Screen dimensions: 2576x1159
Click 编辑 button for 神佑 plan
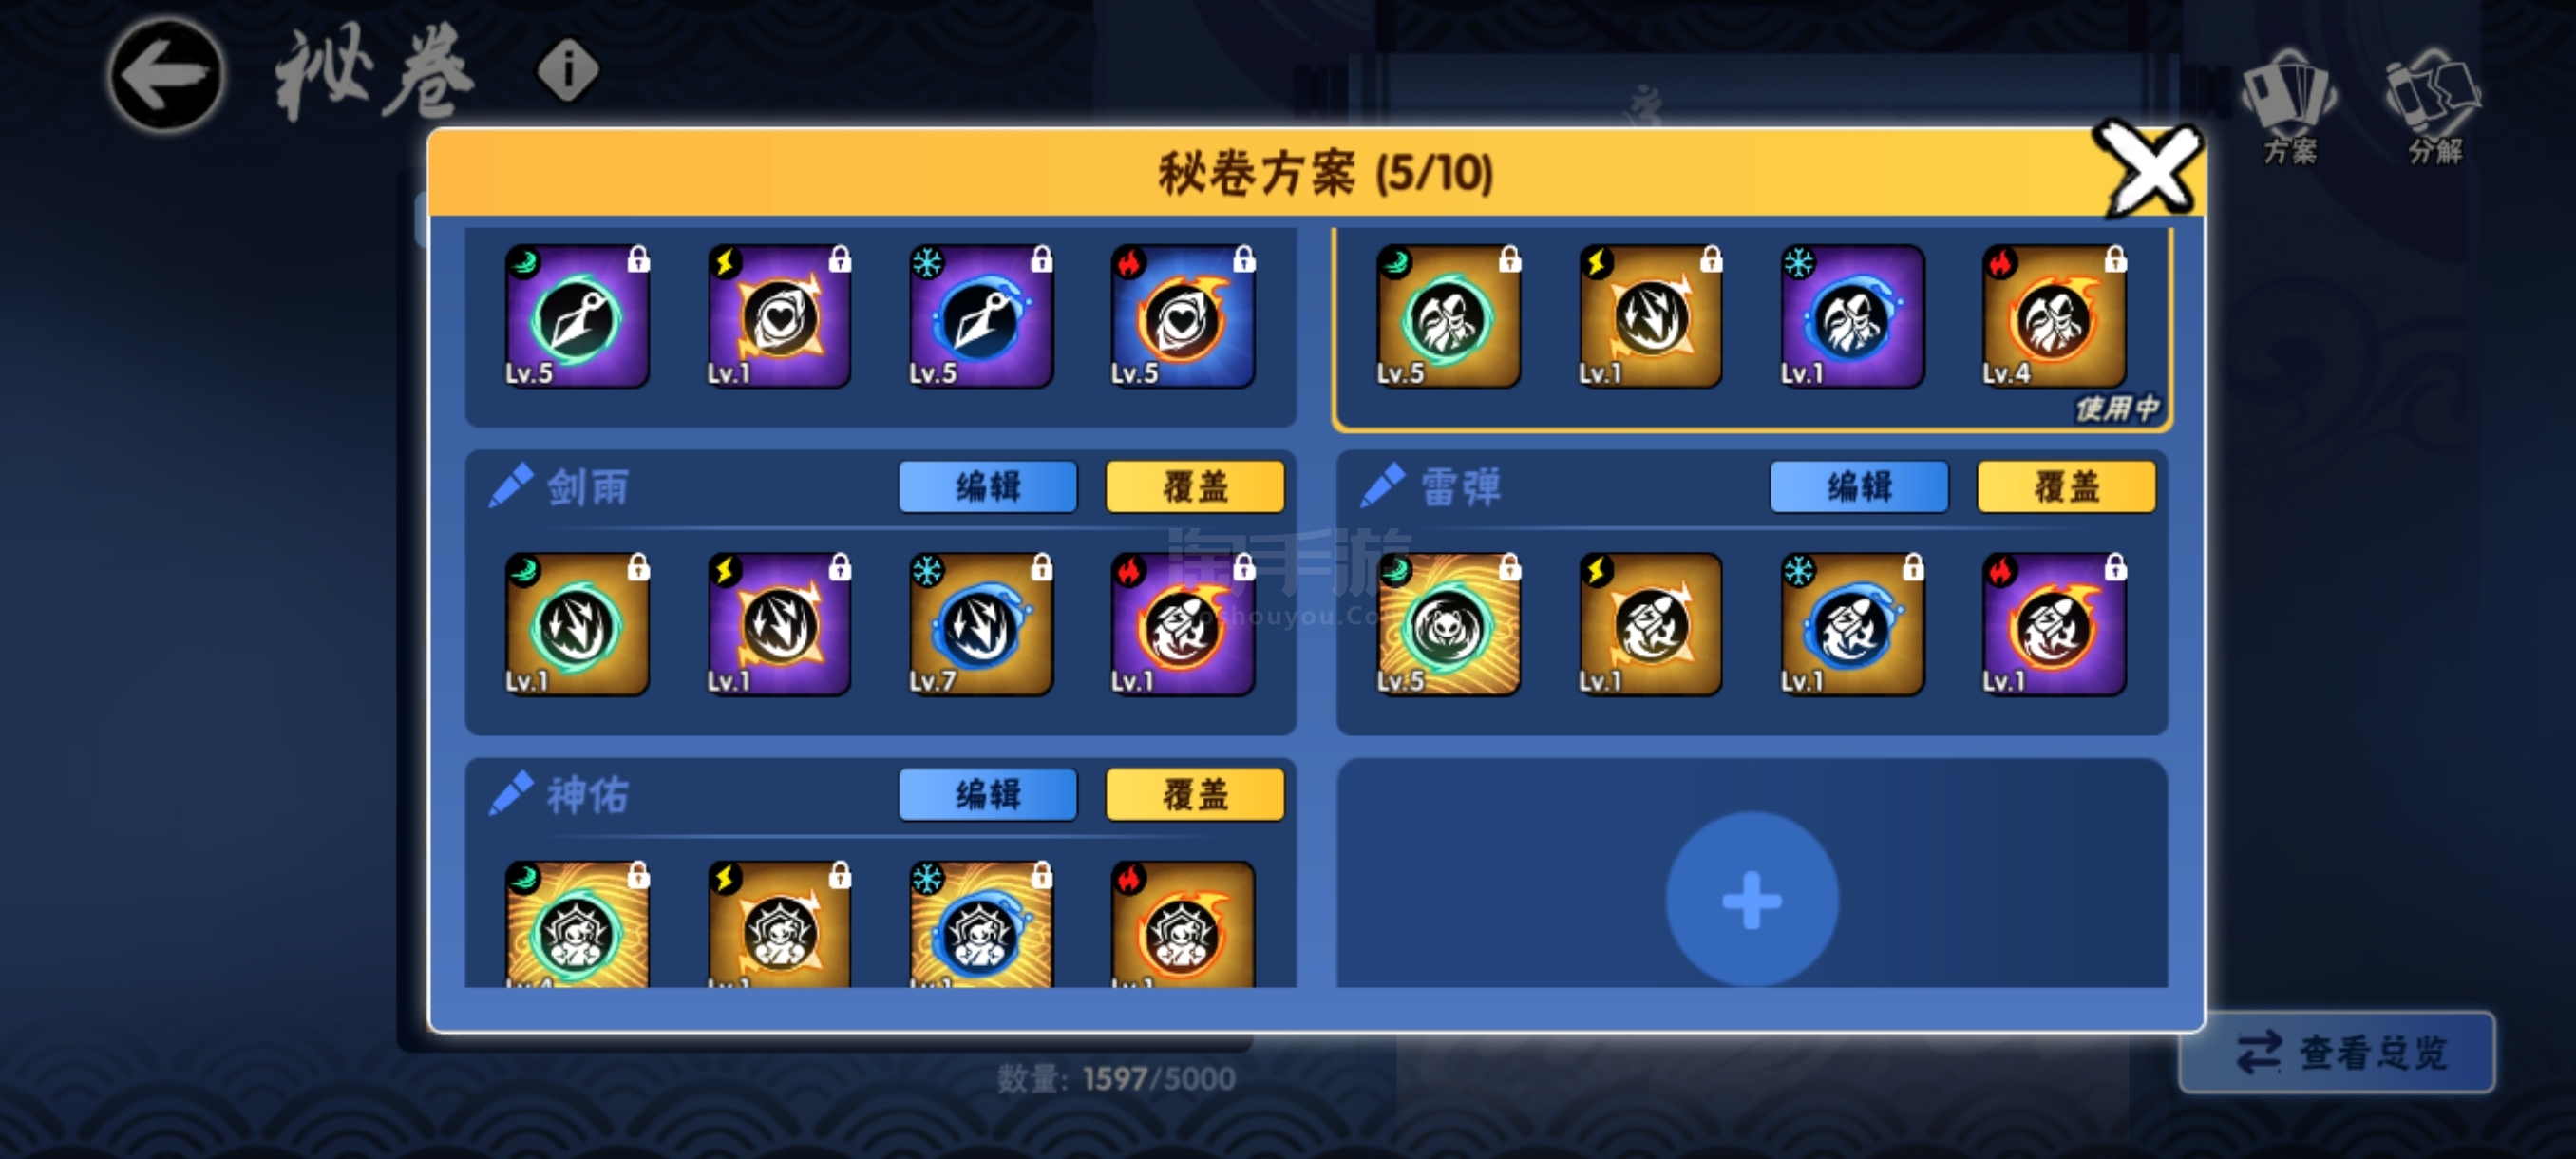[988, 795]
